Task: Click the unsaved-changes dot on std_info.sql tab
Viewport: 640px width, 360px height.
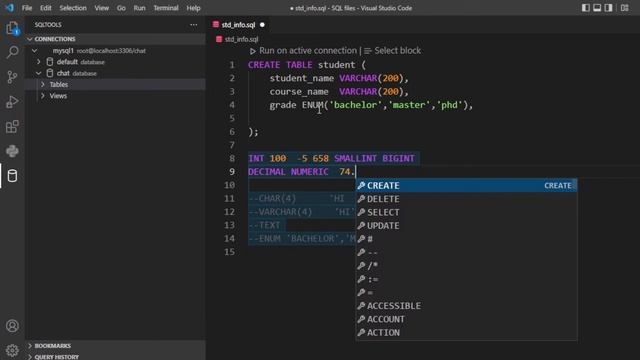Action: click(262, 25)
